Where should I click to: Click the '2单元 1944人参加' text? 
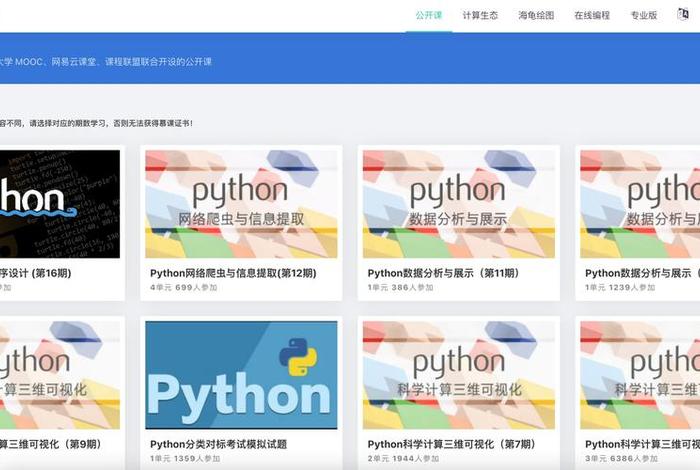tap(403, 458)
